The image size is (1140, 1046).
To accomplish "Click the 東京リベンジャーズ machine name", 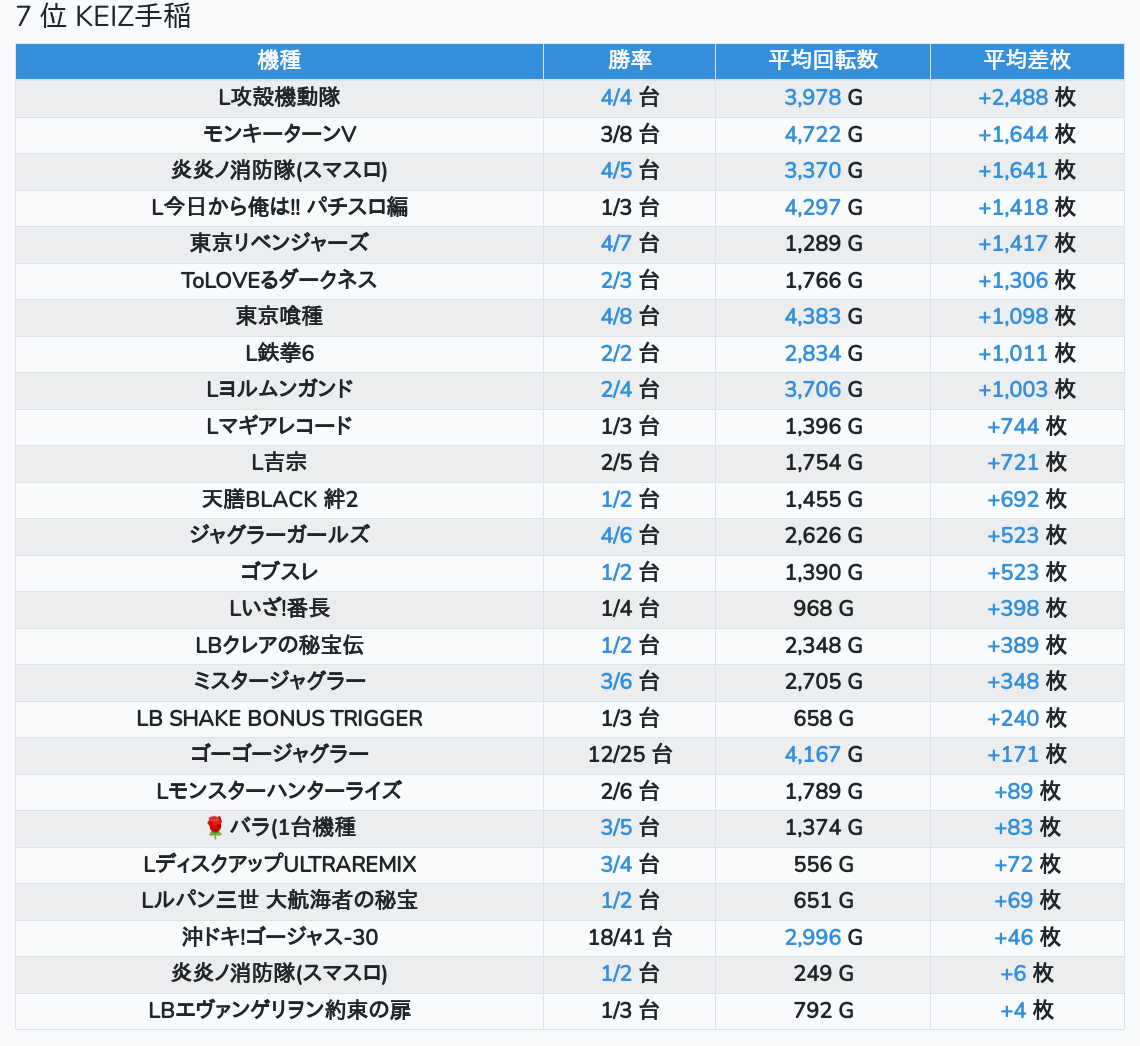I will [279, 243].
